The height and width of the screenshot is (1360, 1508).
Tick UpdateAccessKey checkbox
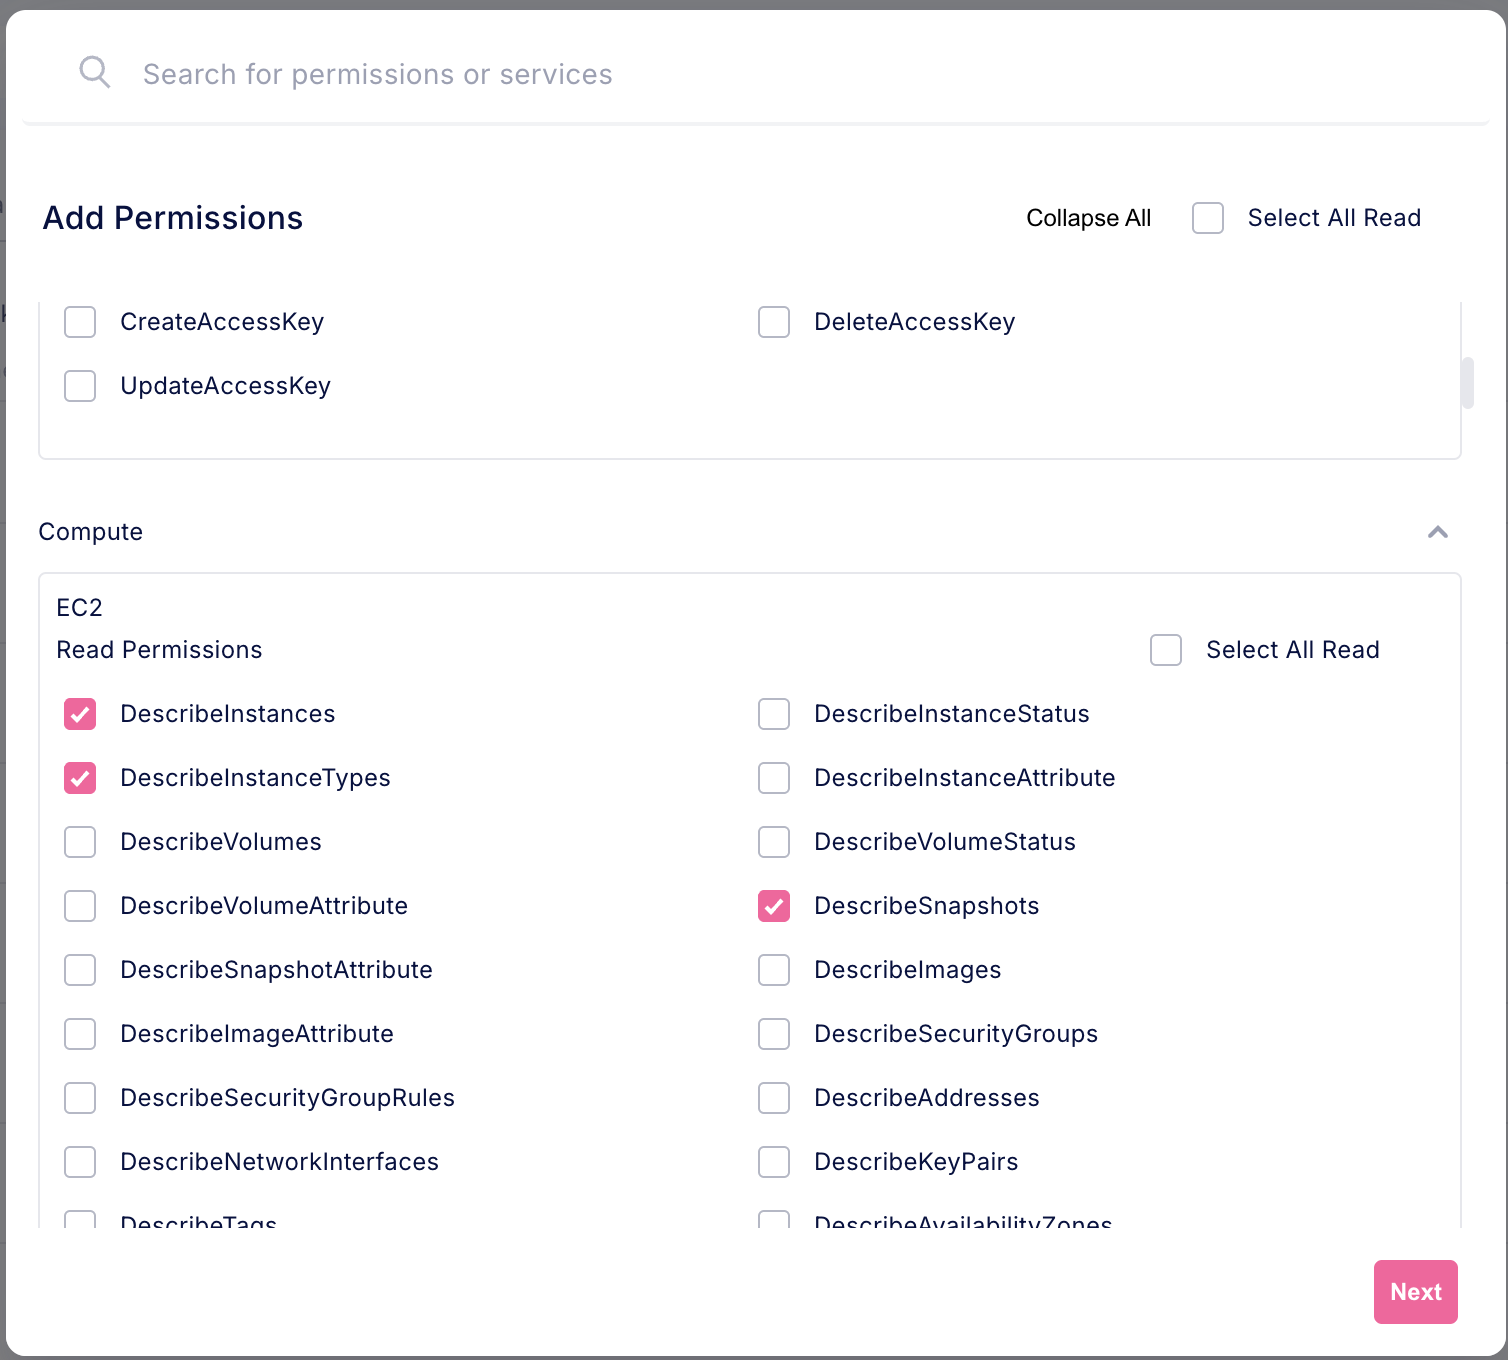click(80, 386)
